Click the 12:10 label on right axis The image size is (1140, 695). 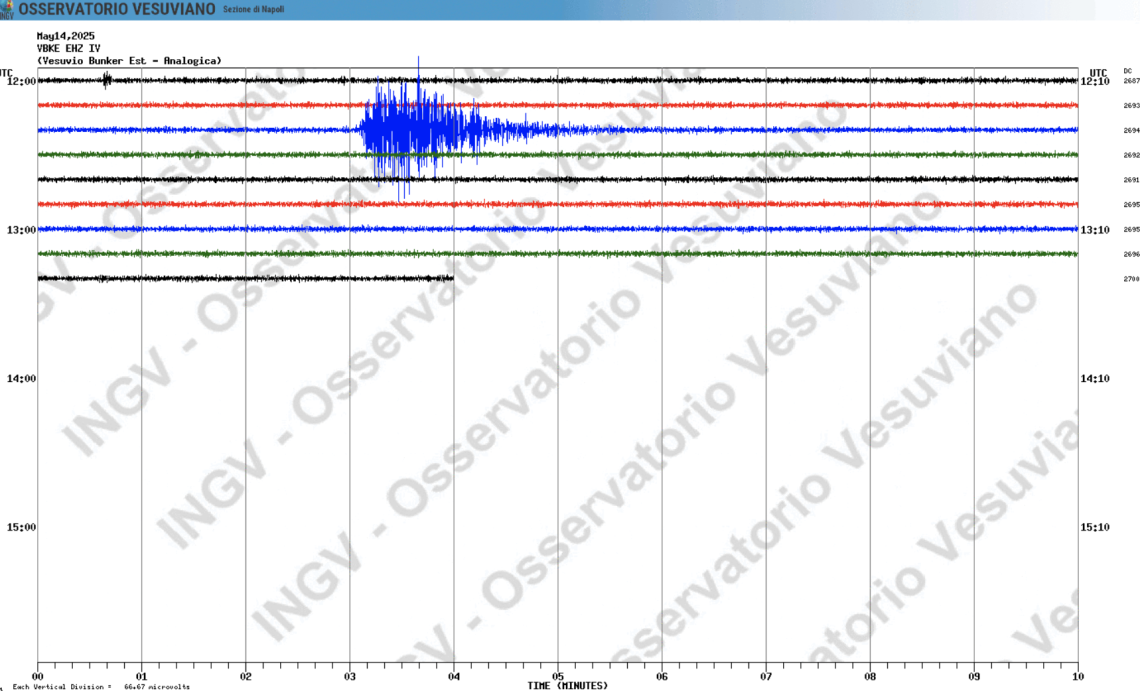(x=1096, y=82)
